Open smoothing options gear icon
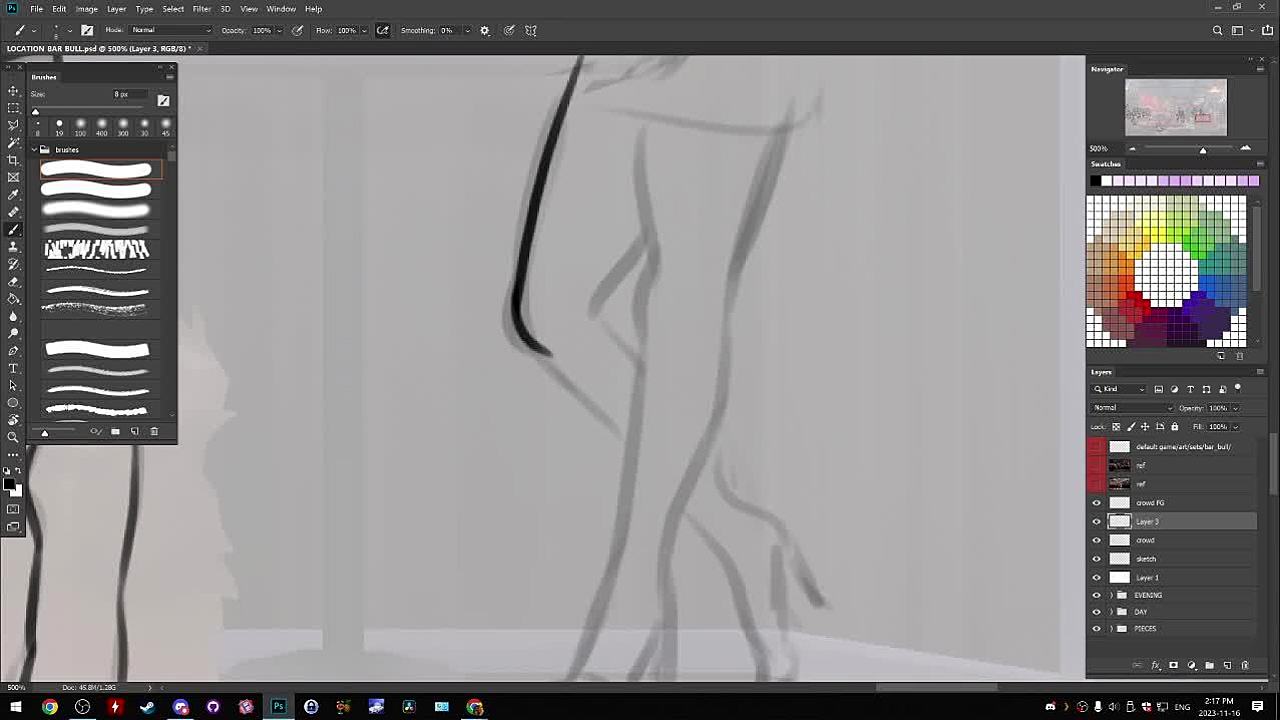 tap(485, 30)
